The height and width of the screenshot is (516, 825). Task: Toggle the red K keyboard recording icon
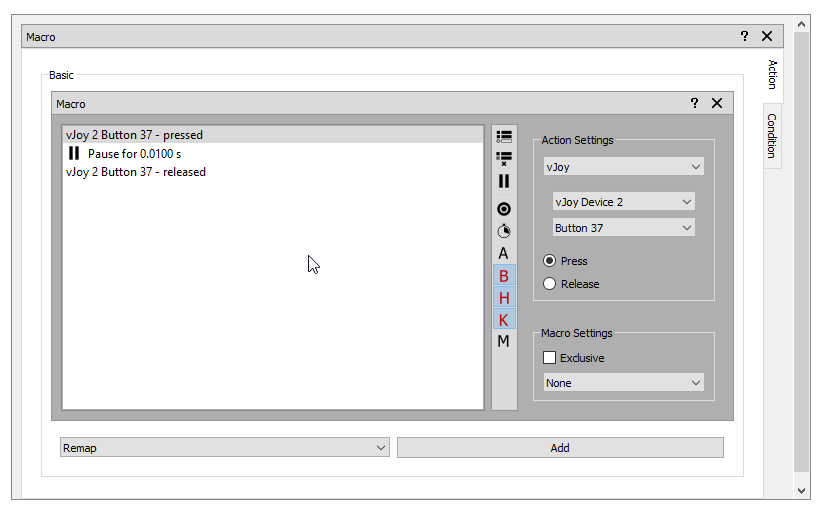(x=504, y=320)
